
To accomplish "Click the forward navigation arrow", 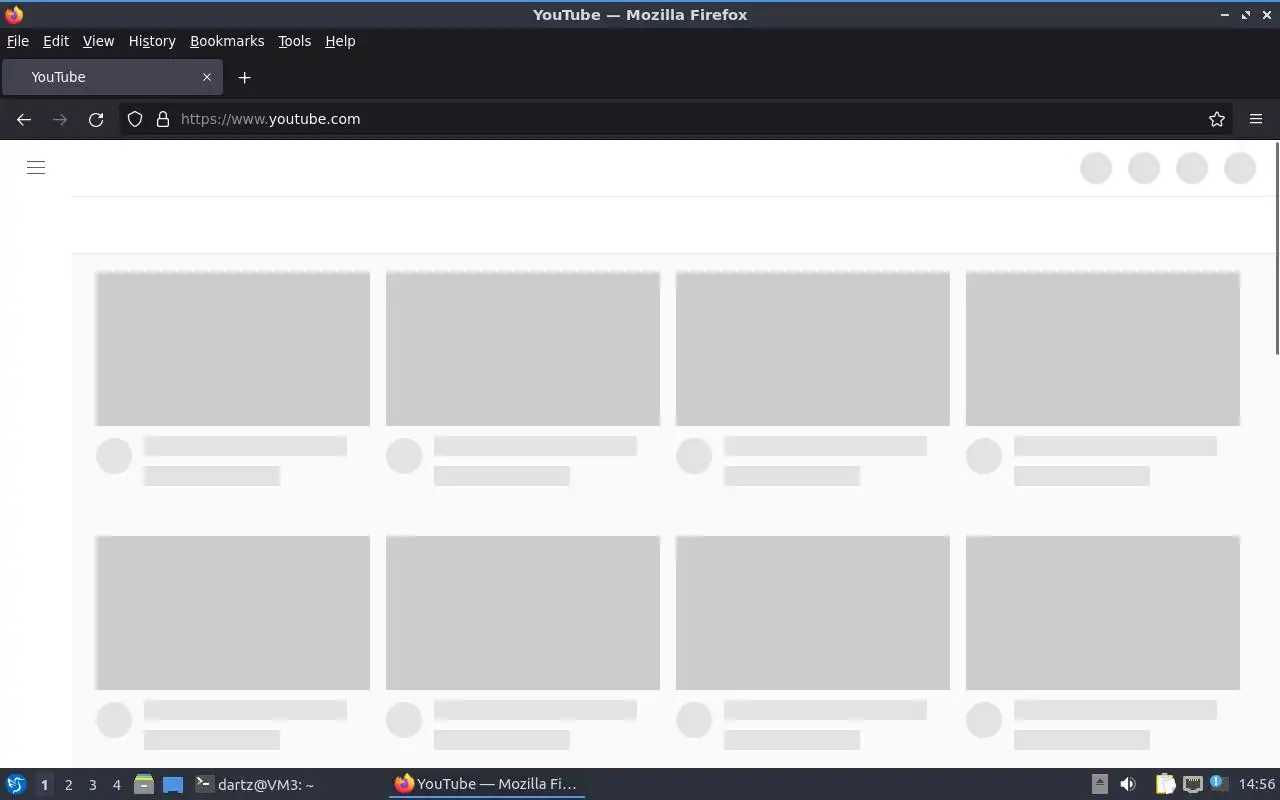I will (x=60, y=119).
